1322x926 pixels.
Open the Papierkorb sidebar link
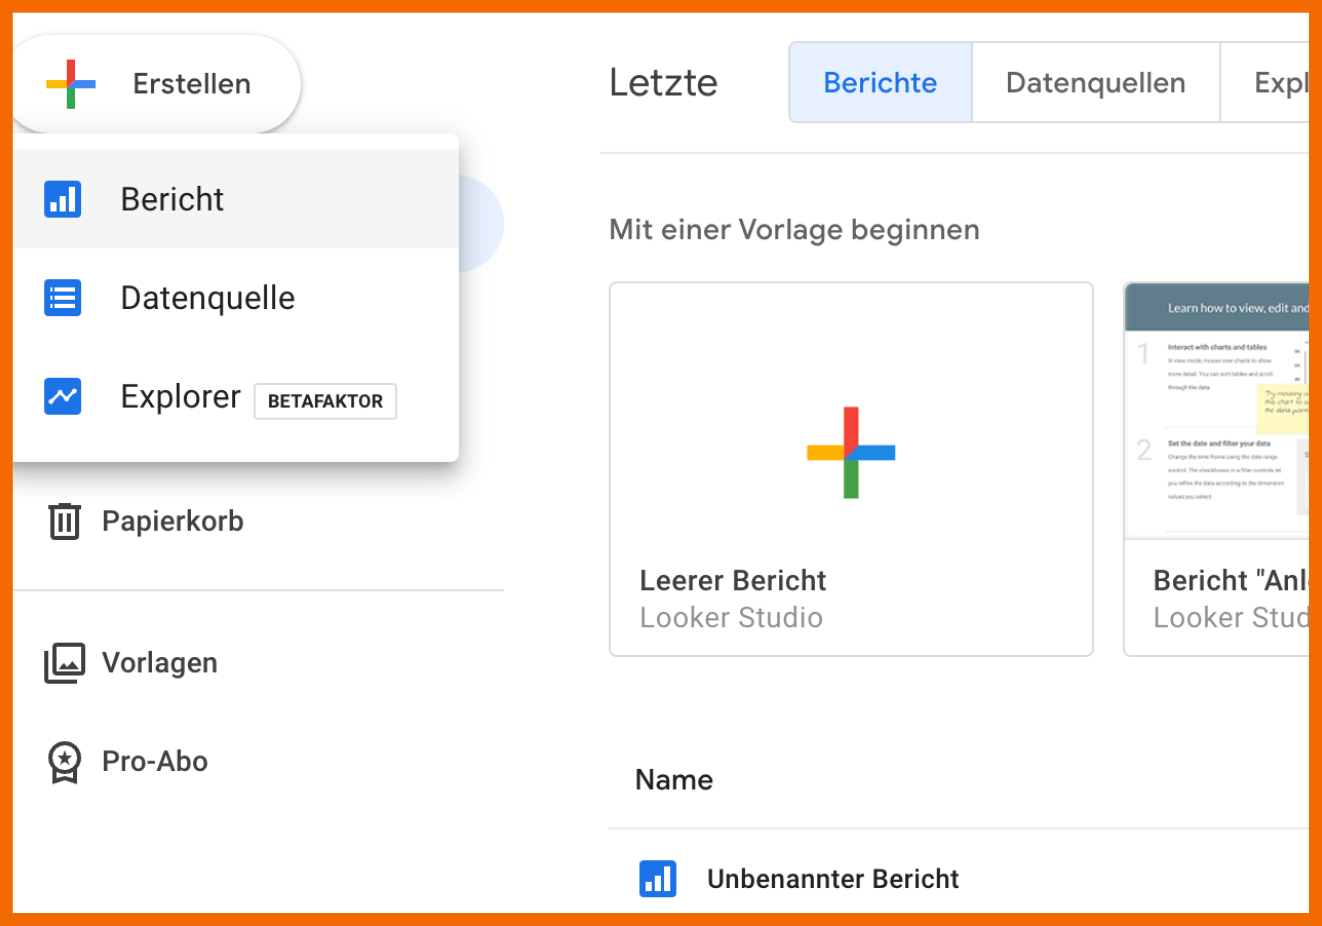pyautogui.click(x=172, y=521)
